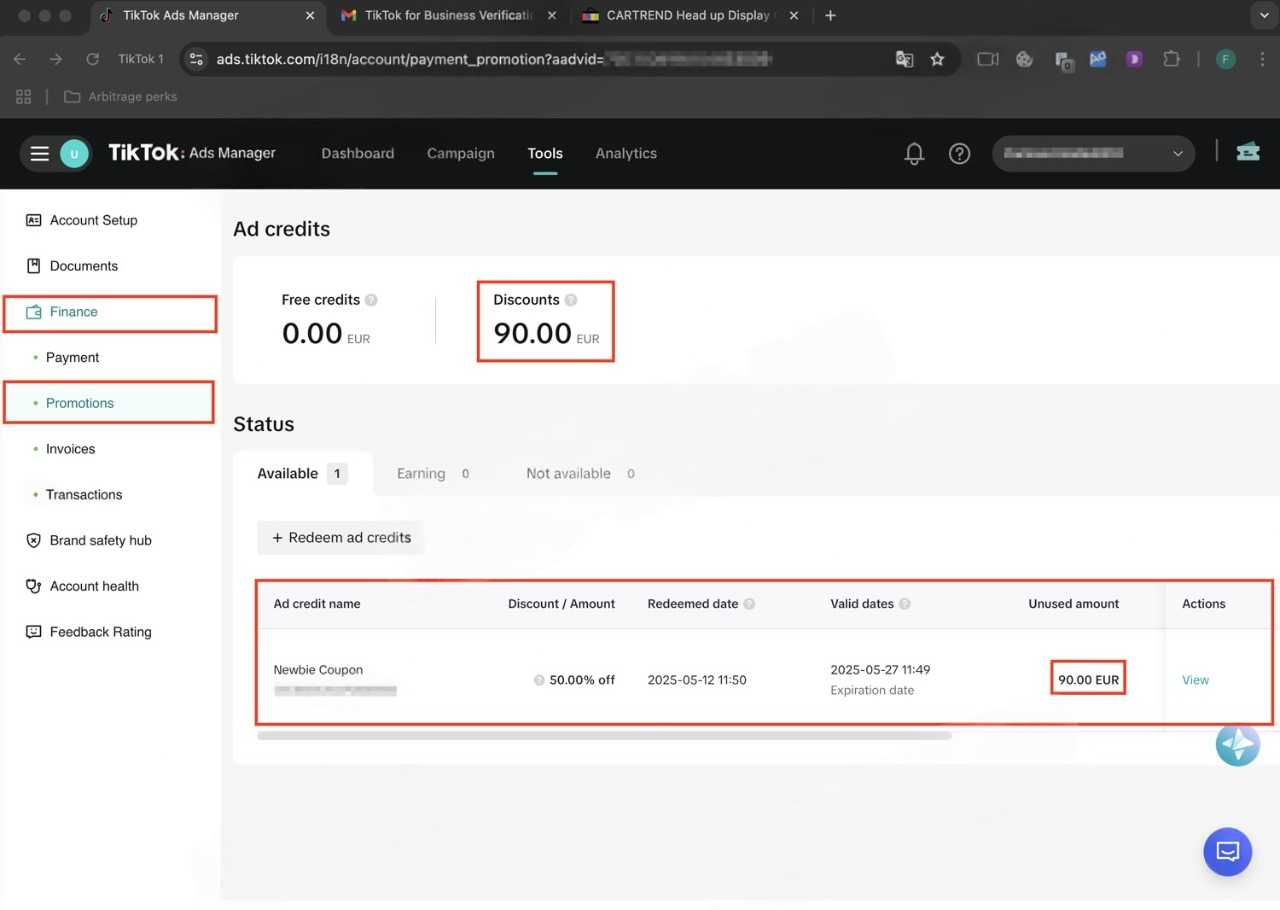This screenshot has height=910, width=1280.
Task: Reload the page
Action: pyautogui.click(x=92, y=59)
